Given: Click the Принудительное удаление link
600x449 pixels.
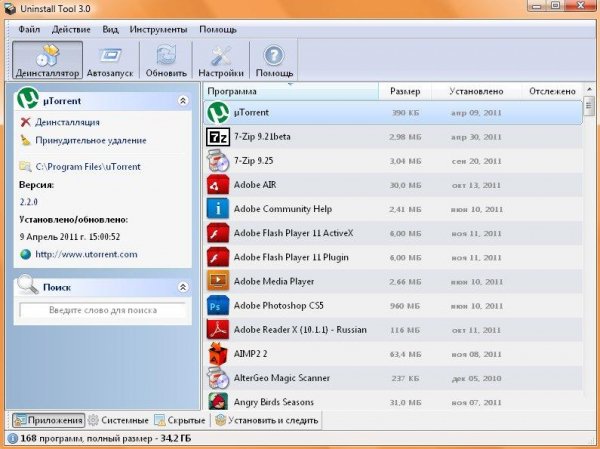Looking at the screenshot, I should pyautogui.click(x=91, y=140).
